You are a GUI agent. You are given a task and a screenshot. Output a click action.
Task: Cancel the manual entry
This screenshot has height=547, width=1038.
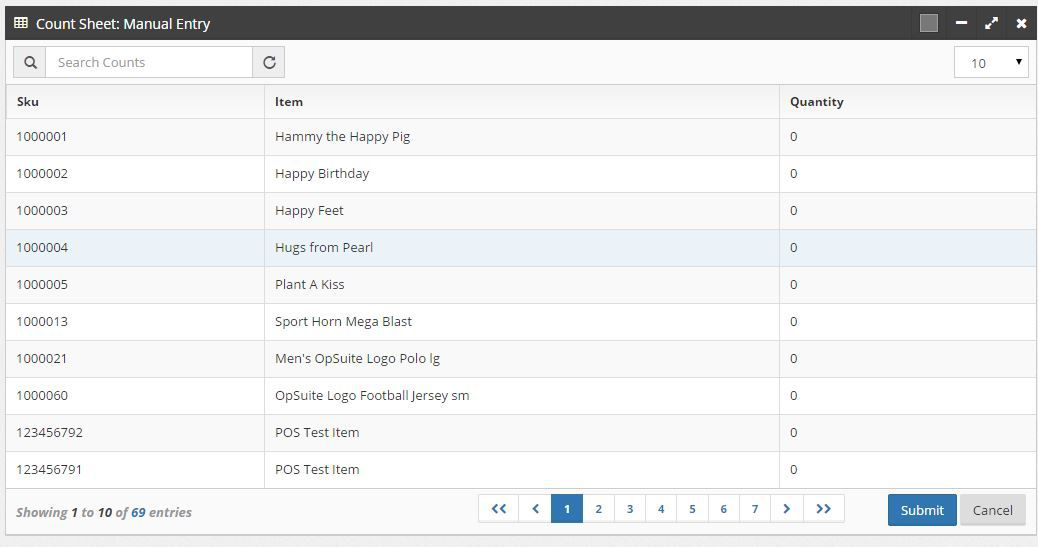[x=992, y=510]
